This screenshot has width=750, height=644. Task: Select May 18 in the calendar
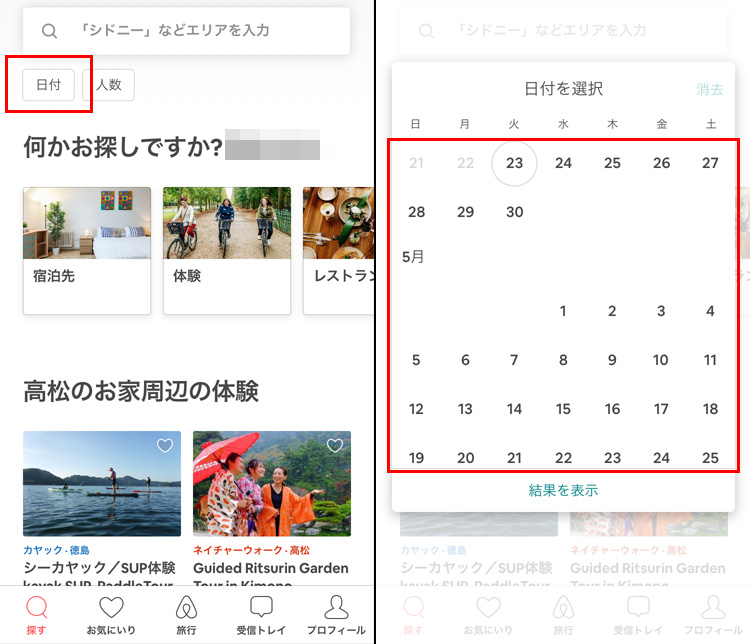click(x=710, y=409)
